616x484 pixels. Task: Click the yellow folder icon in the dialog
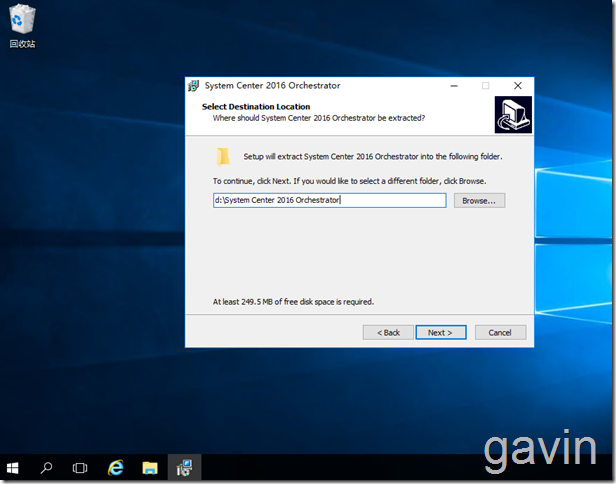pyautogui.click(x=223, y=157)
